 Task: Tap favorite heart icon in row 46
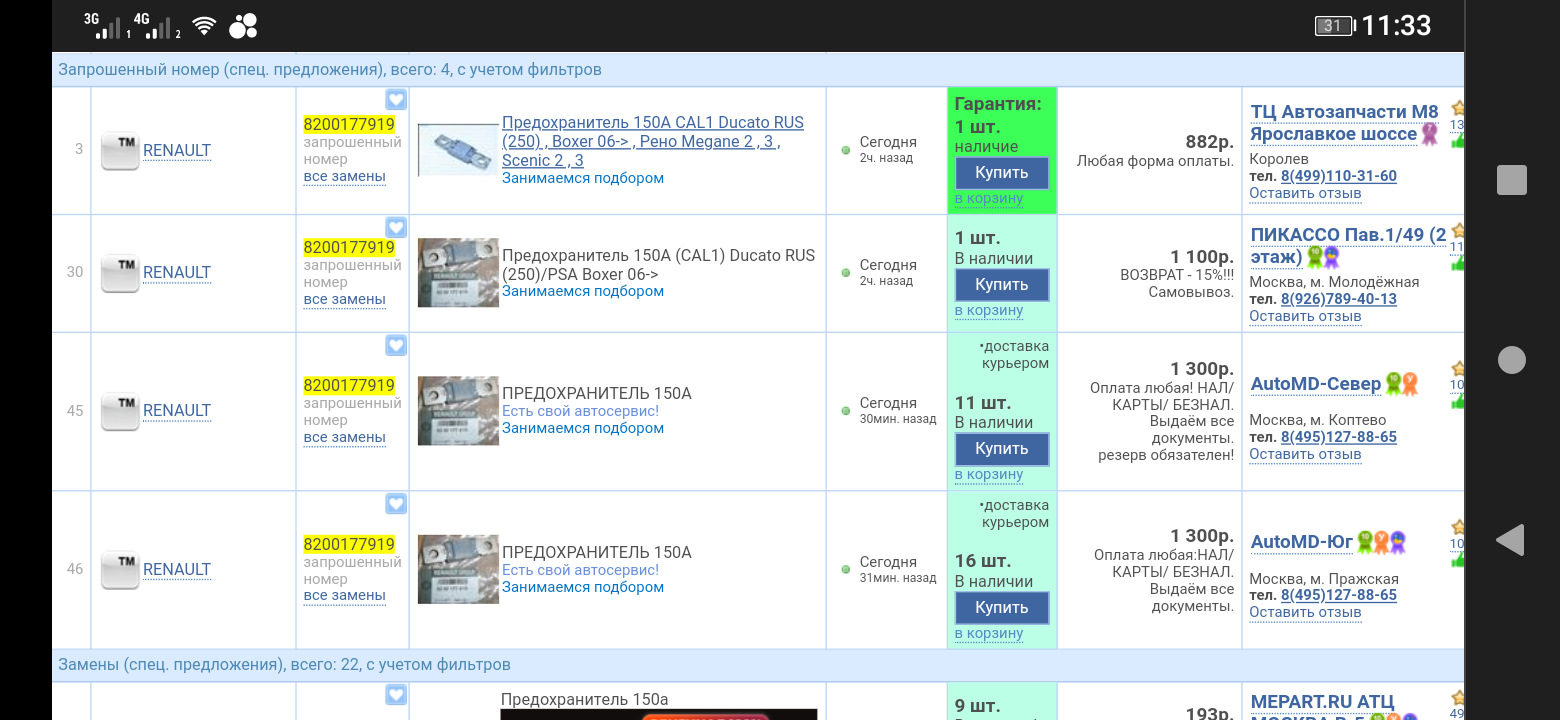point(396,504)
